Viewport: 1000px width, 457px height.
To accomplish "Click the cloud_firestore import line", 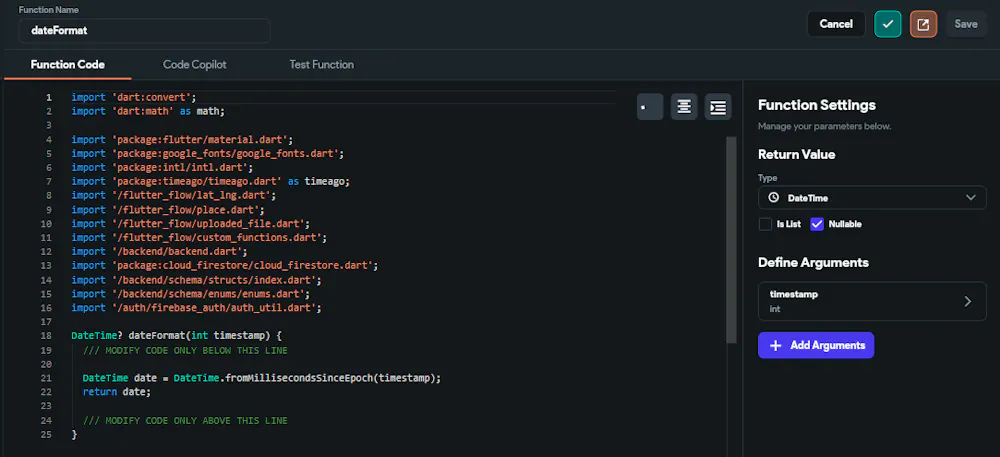I will (x=225, y=266).
